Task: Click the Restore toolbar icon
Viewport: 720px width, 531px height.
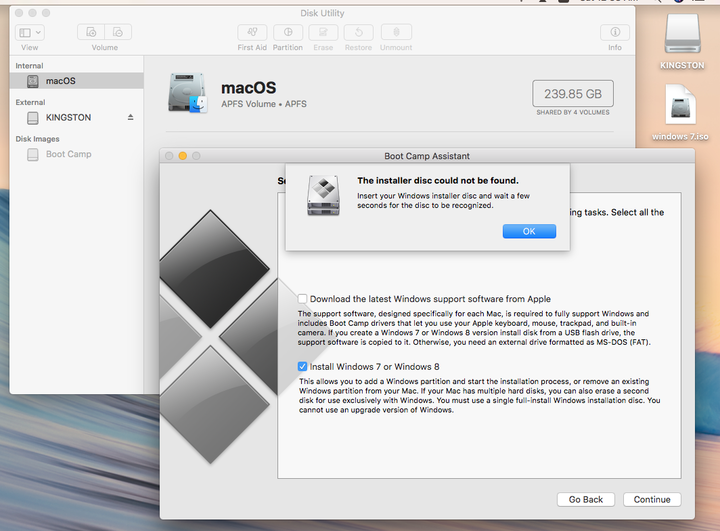Action: (x=359, y=32)
